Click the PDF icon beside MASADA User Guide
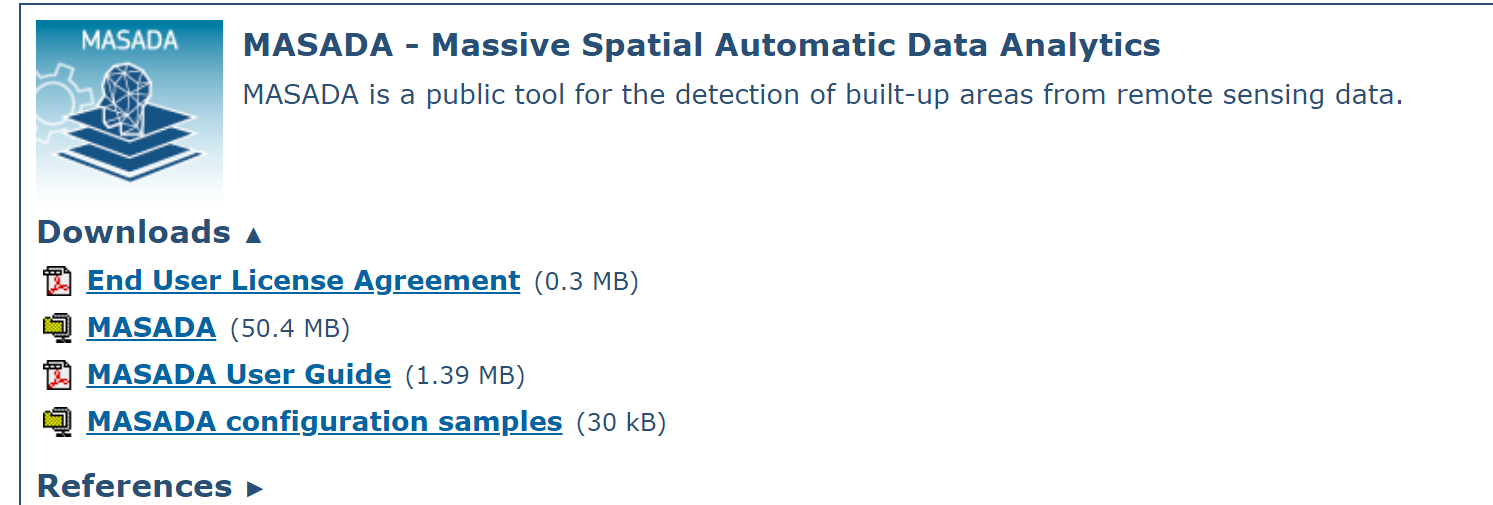The width and height of the screenshot is (1493, 505). click(58, 376)
